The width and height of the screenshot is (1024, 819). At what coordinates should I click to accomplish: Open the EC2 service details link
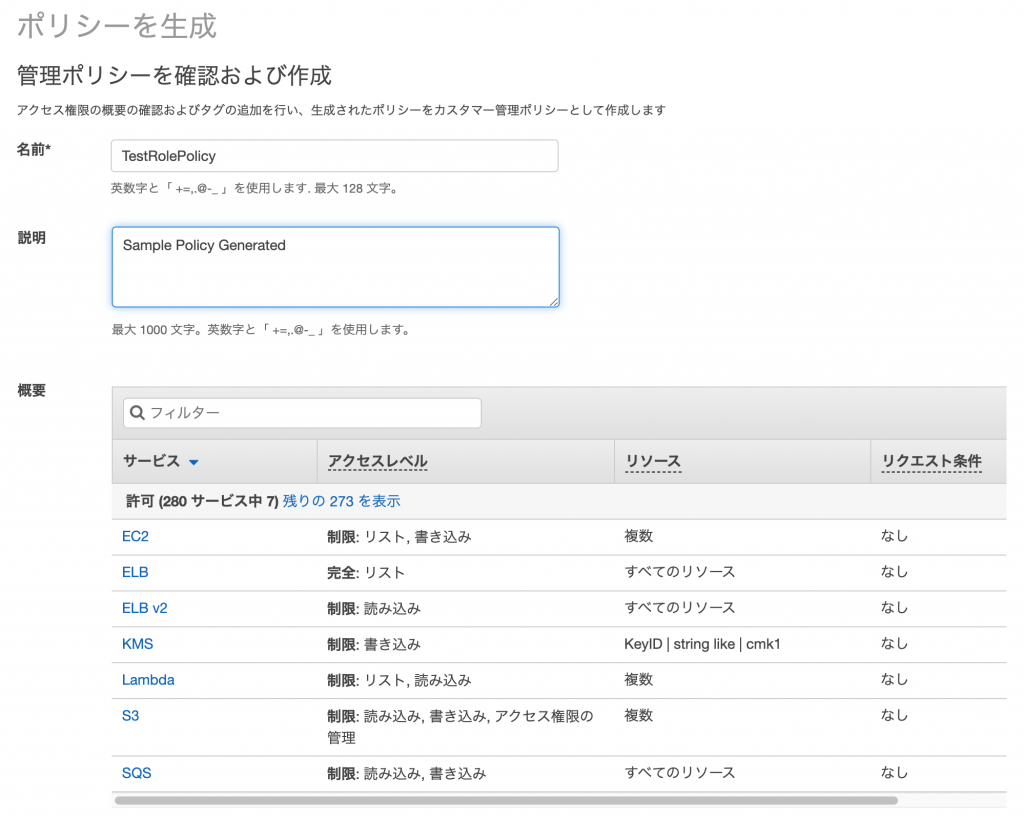pos(134,536)
